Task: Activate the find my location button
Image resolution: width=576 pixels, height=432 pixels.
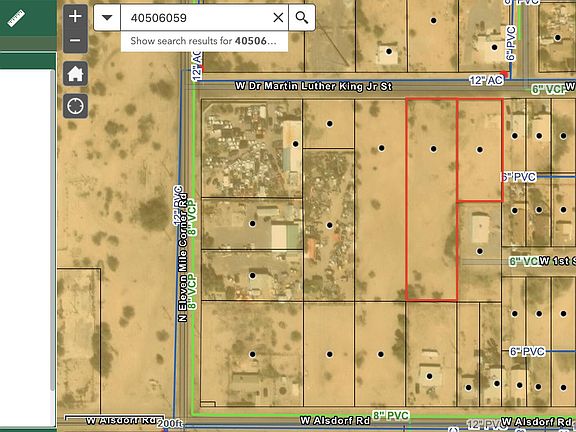Action: pyautogui.click(x=75, y=106)
